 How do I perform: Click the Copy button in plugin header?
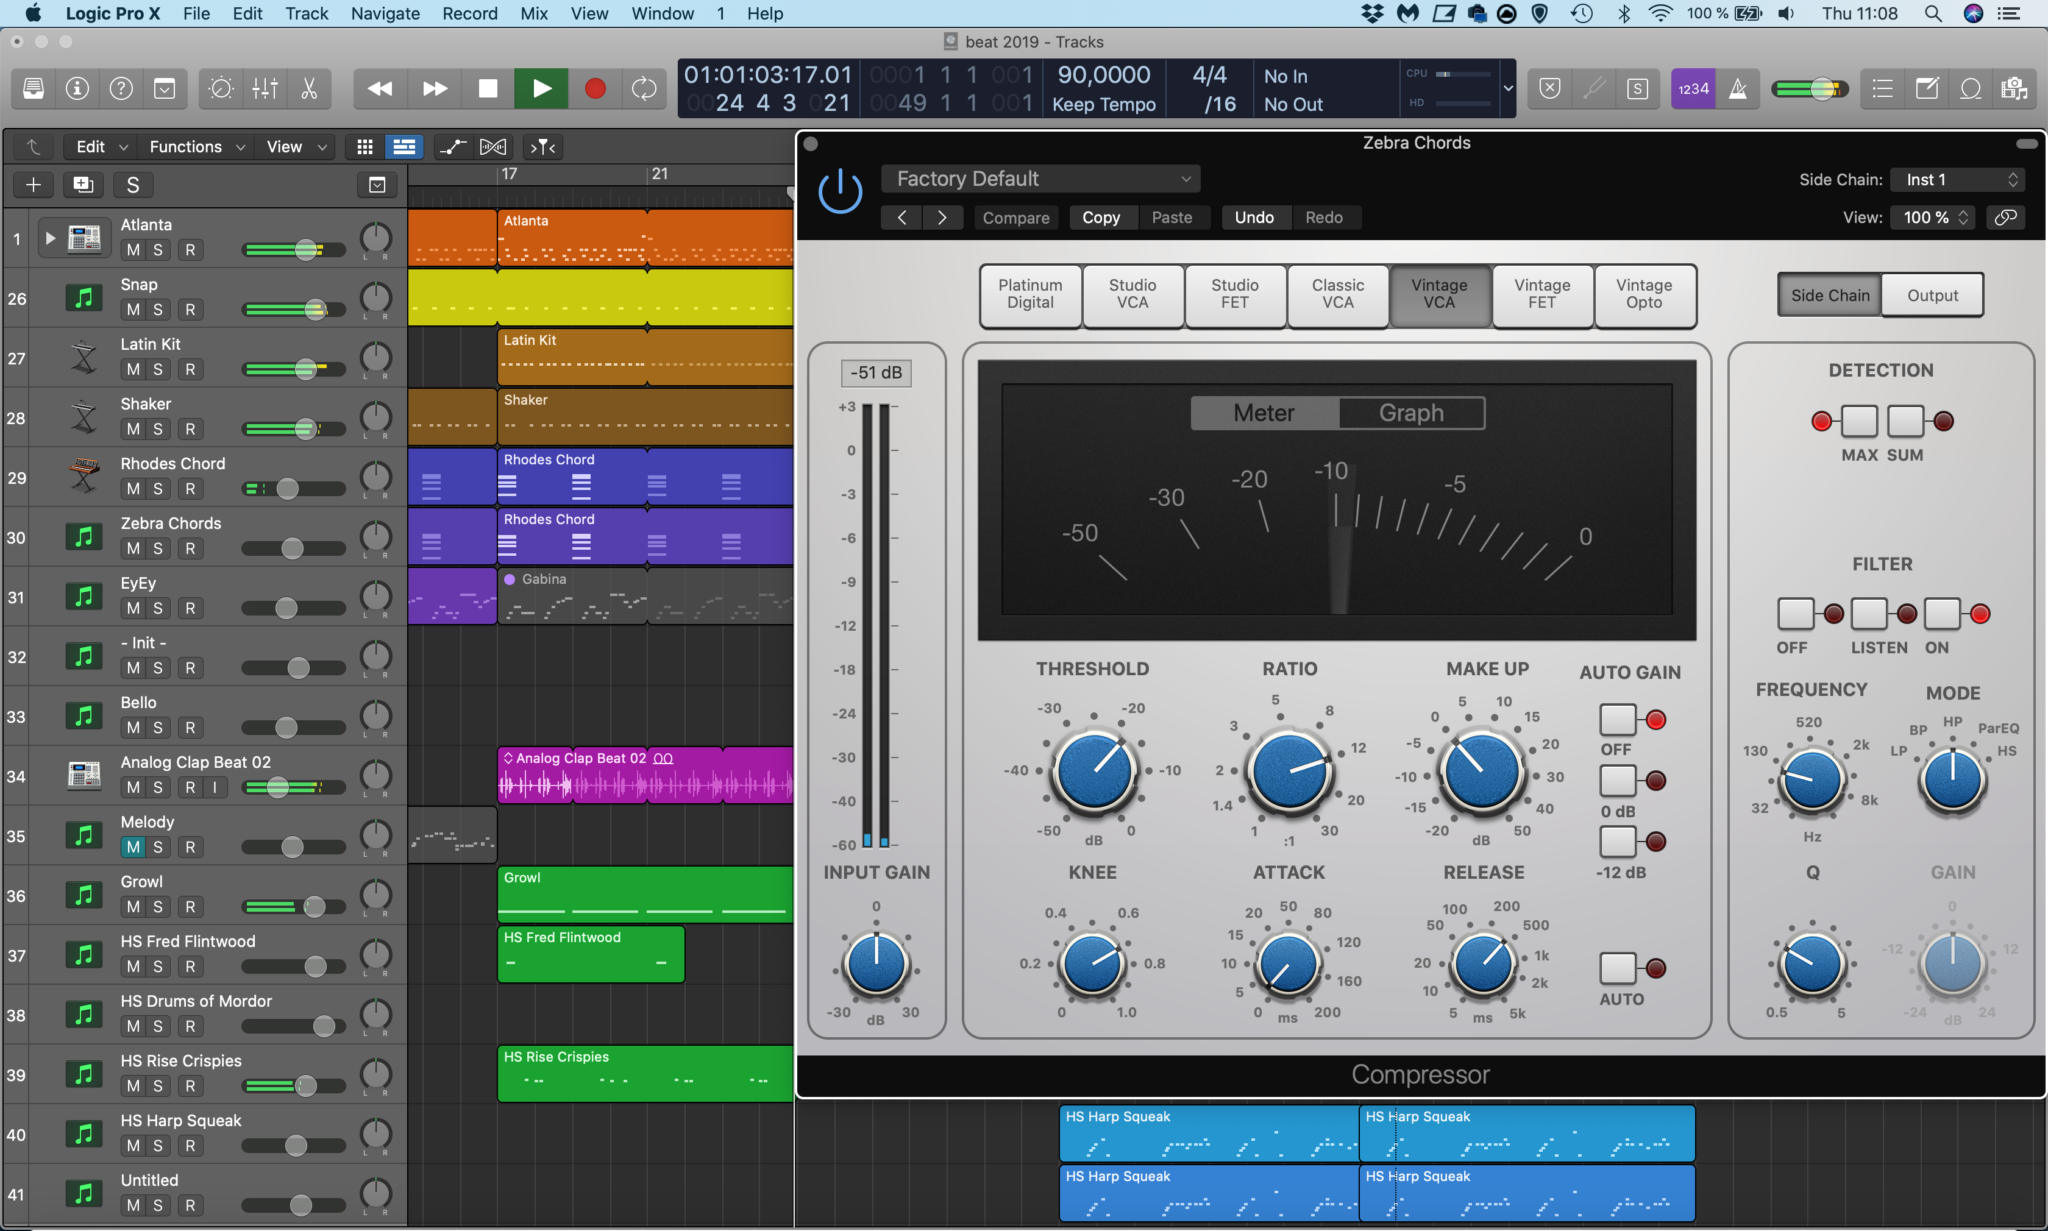tap(1101, 218)
